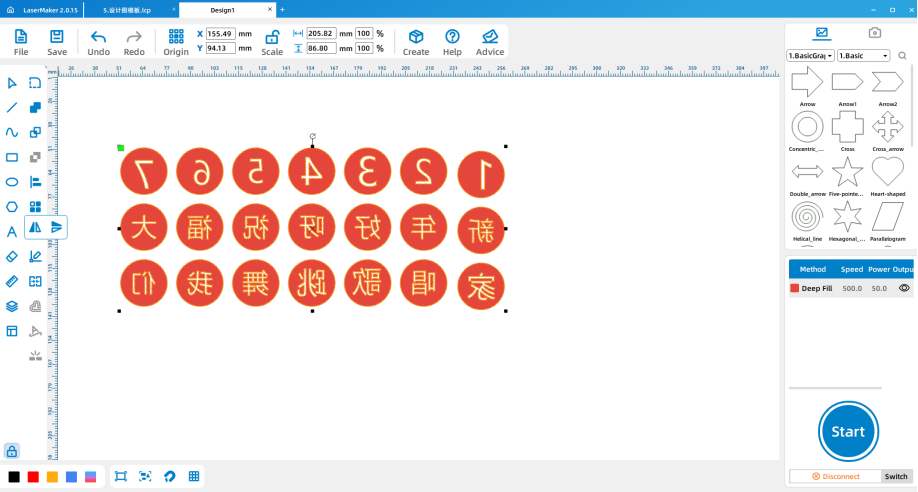Screen dimensions: 918x492
Task: Click the Method column header
Action: pyautogui.click(x=813, y=269)
